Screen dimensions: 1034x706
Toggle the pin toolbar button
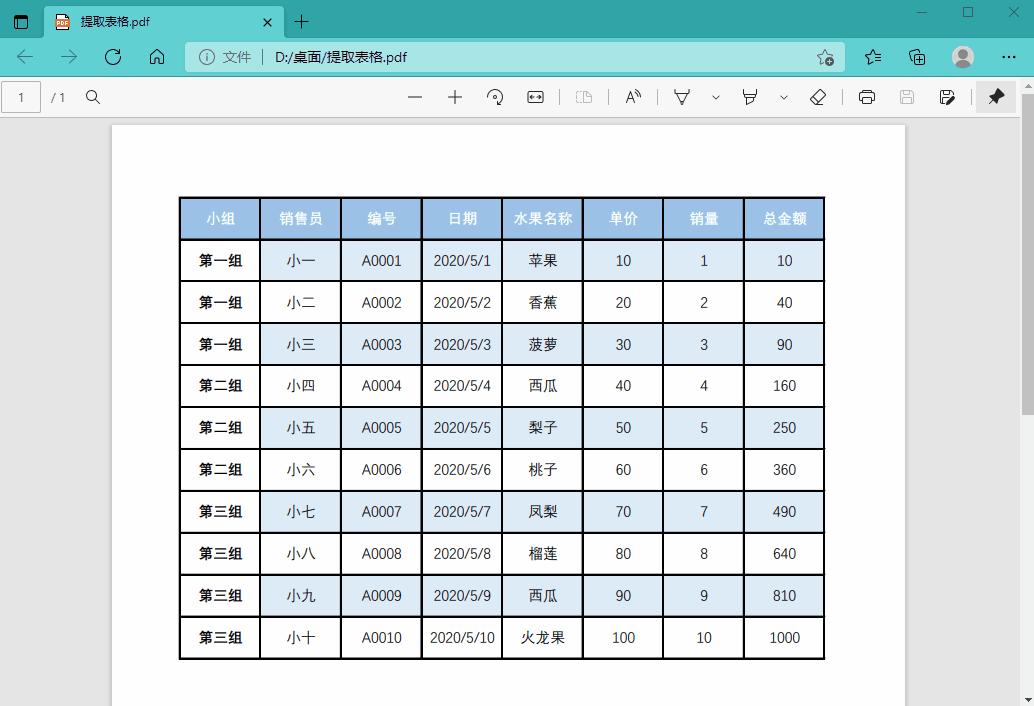[x=996, y=97]
